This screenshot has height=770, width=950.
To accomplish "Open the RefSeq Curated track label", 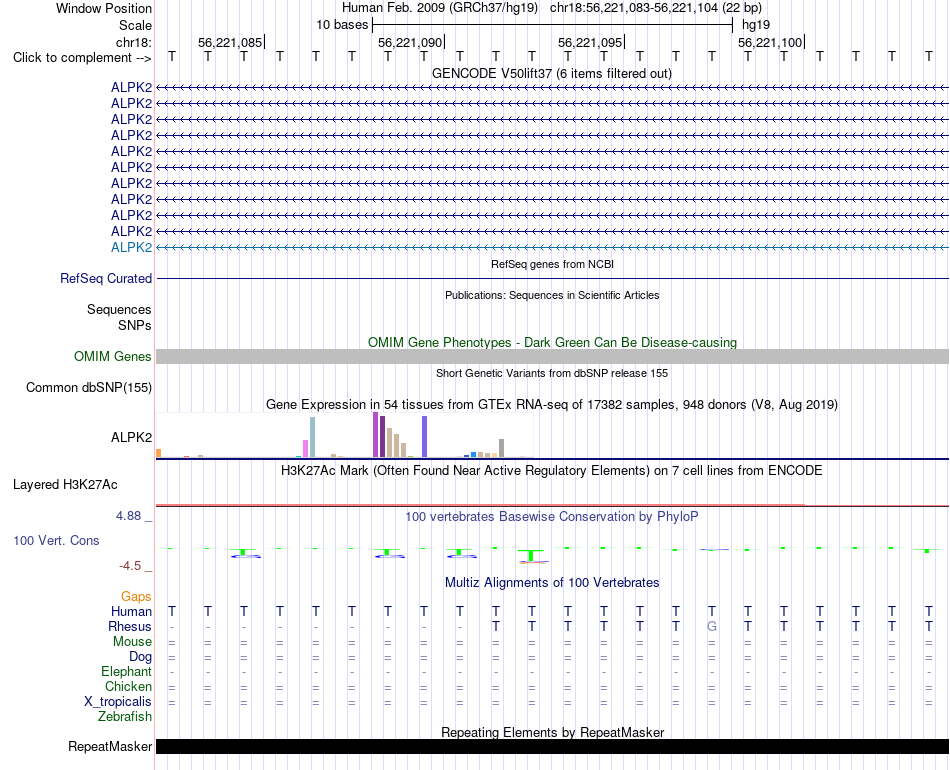I will tap(105, 279).
